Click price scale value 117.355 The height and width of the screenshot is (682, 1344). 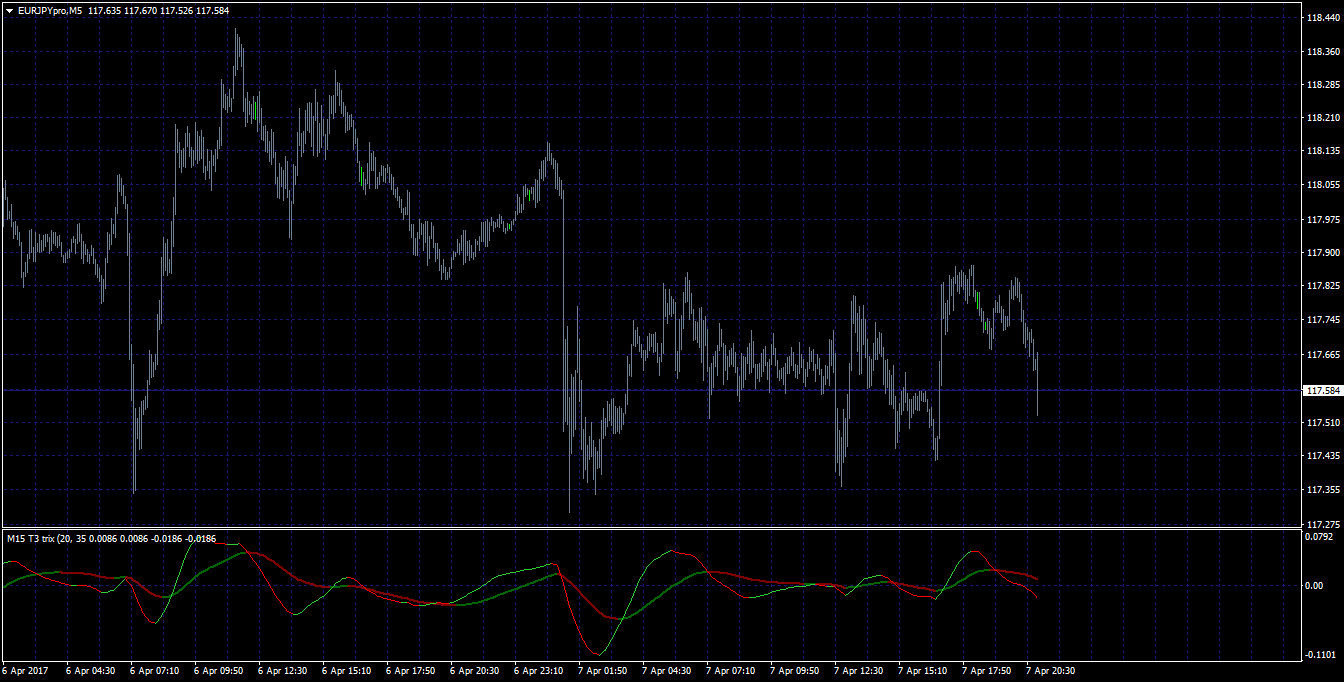(1322, 489)
